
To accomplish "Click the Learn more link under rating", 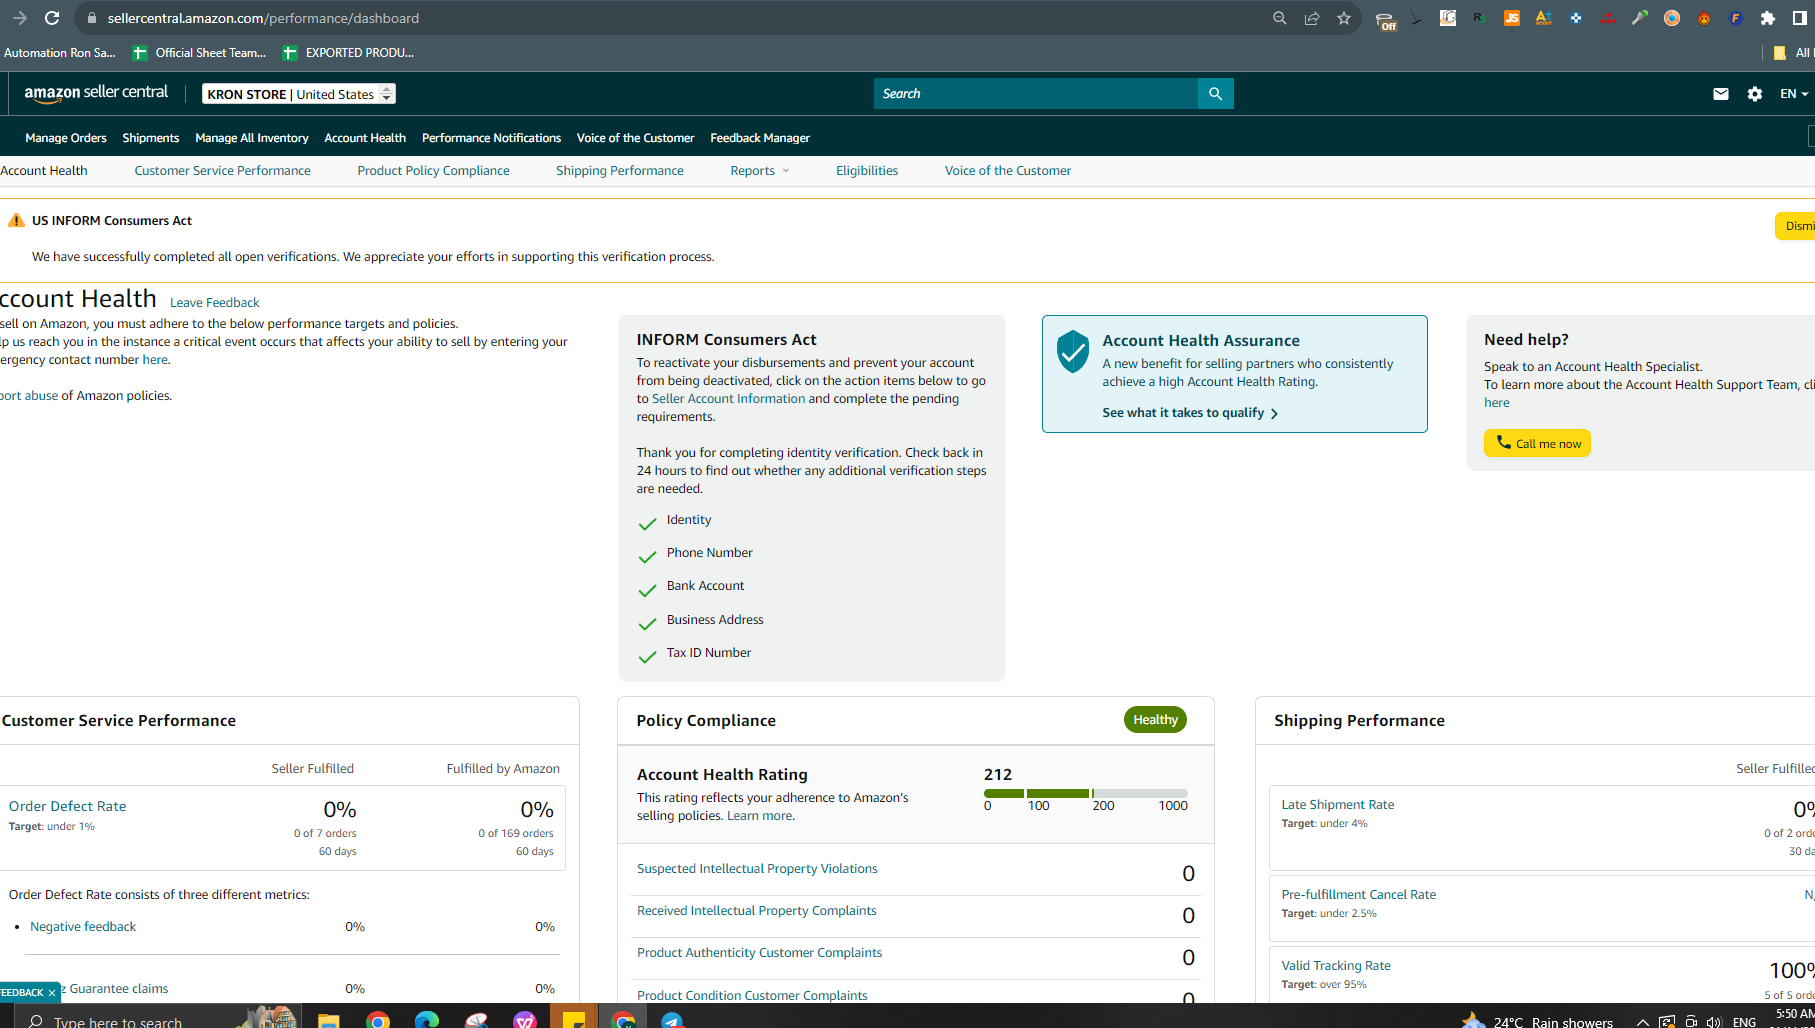I will point(759,816).
